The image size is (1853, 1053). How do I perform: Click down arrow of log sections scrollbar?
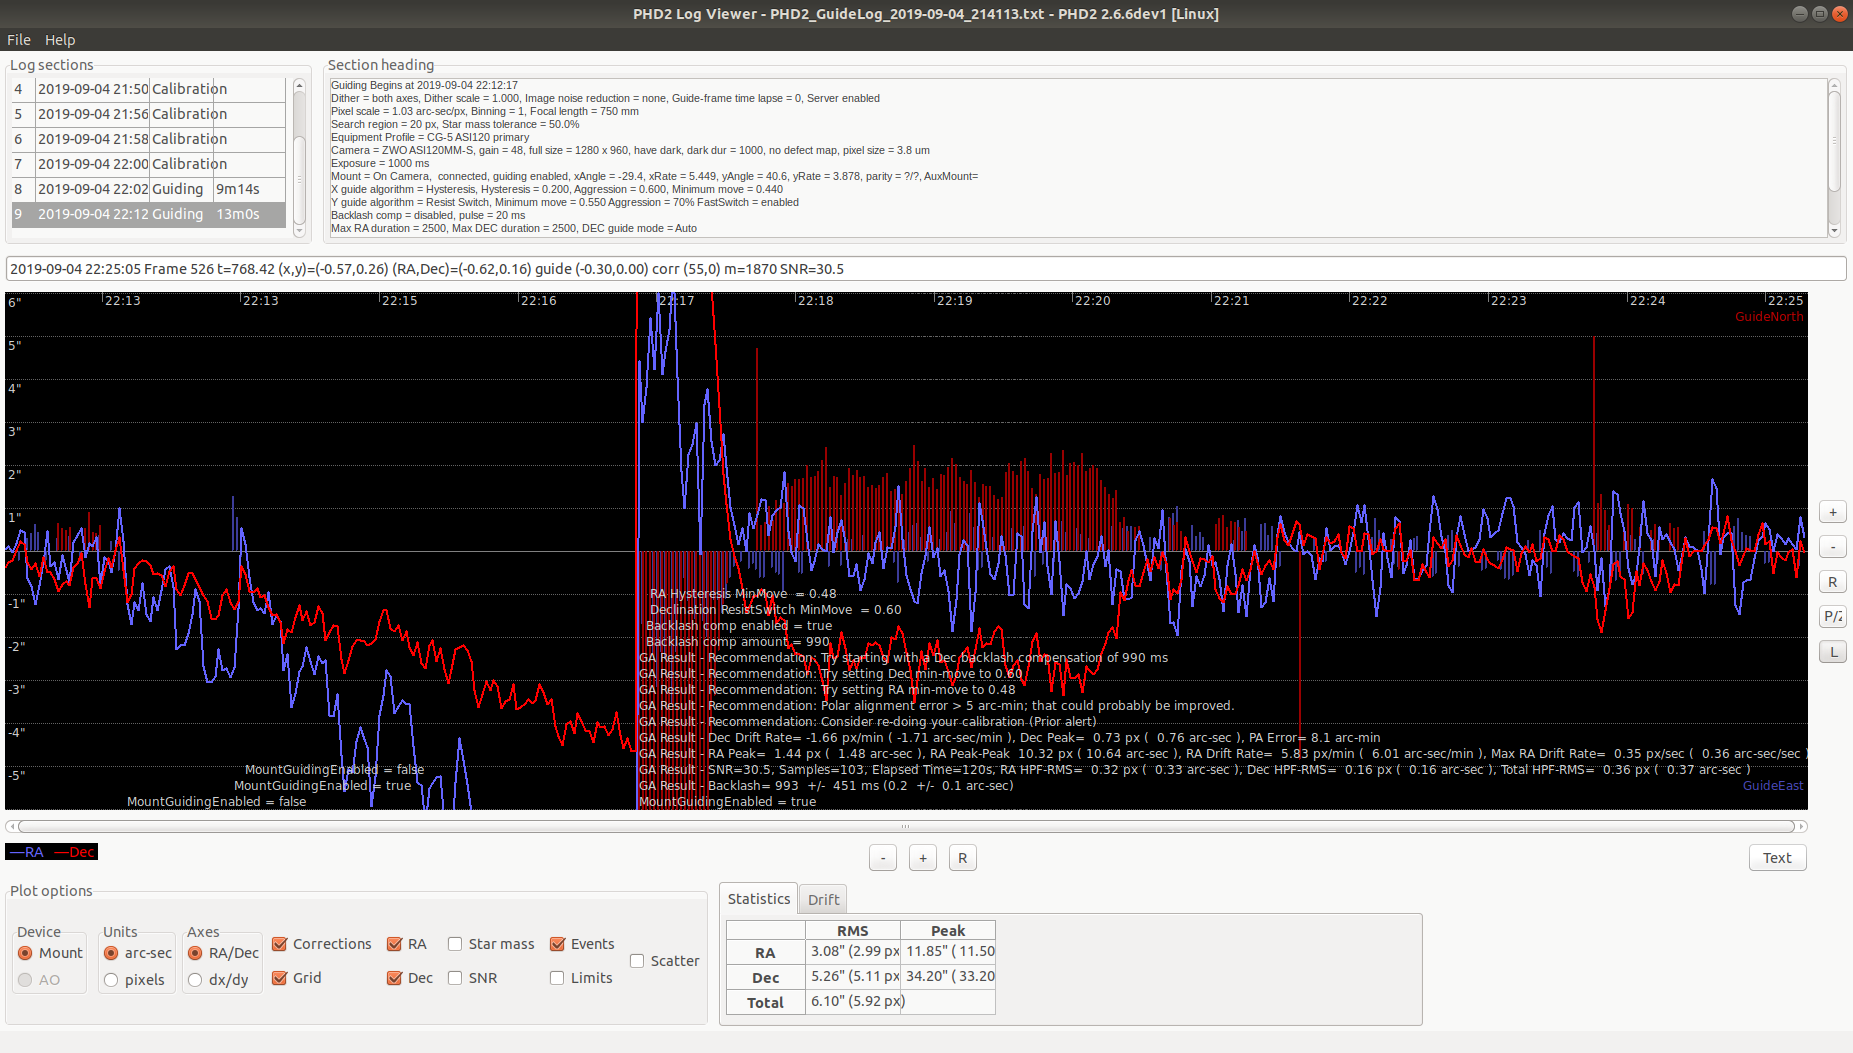click(x=299, y=232)
